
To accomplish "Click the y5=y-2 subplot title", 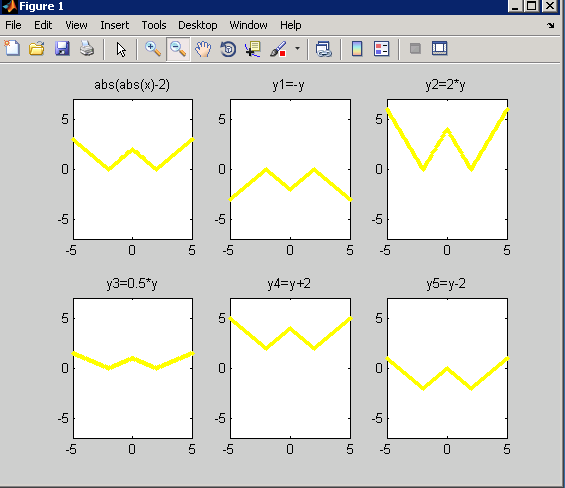I will coord(446,284).
